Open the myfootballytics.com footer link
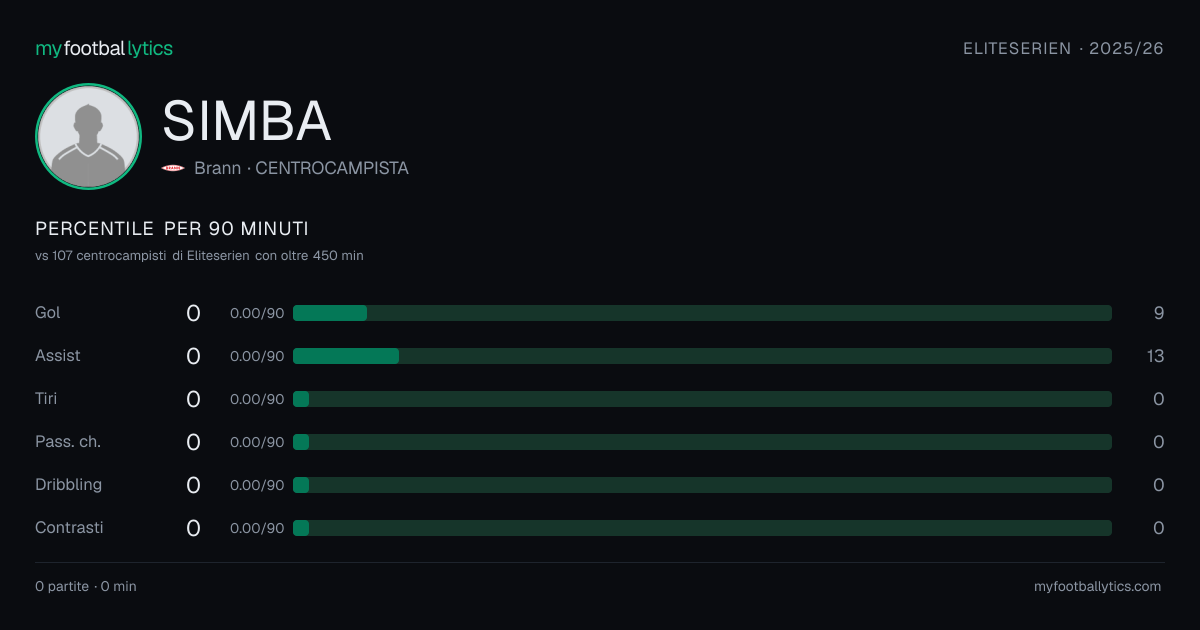The width and height of the screenshot is (1200, 630). tap(1098, 587)
